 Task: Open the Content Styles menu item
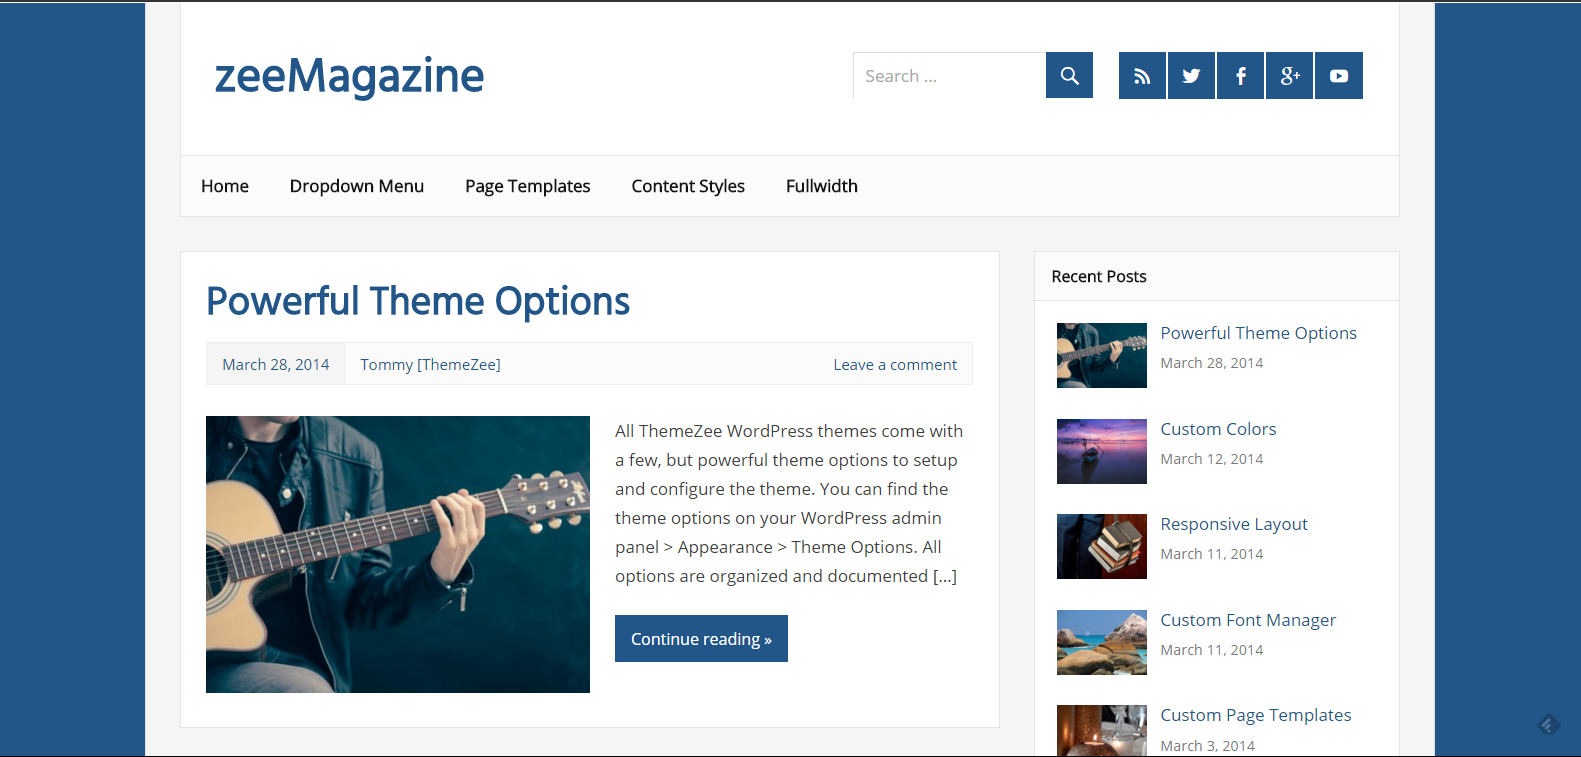pos(688,186)
